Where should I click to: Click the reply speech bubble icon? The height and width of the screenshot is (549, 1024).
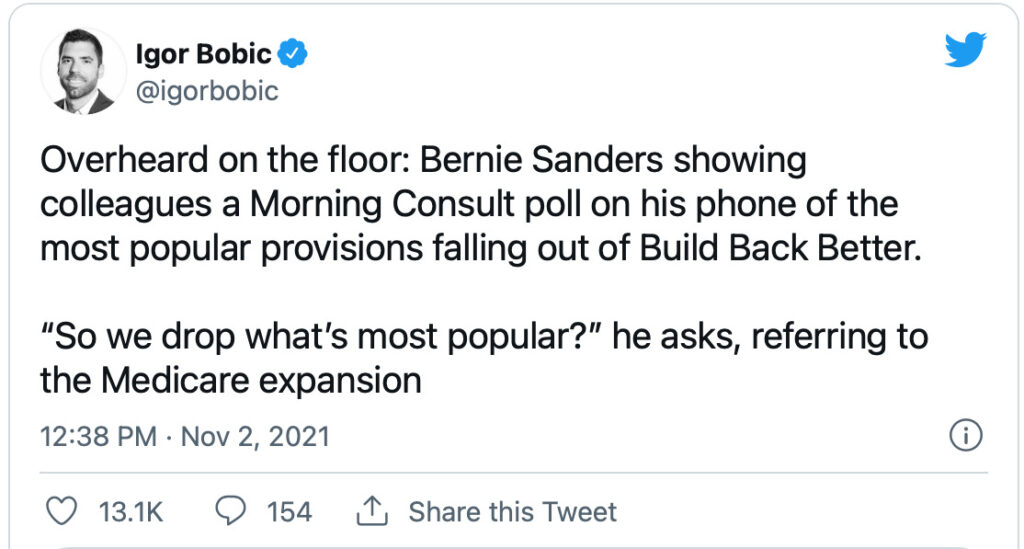[x=232, y=512]
